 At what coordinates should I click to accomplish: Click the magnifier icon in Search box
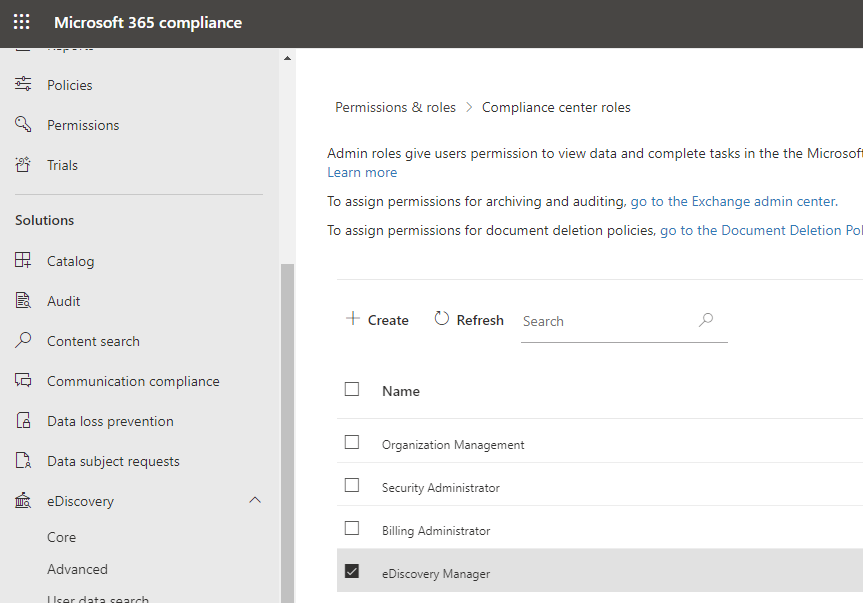[x=706, y=320]
